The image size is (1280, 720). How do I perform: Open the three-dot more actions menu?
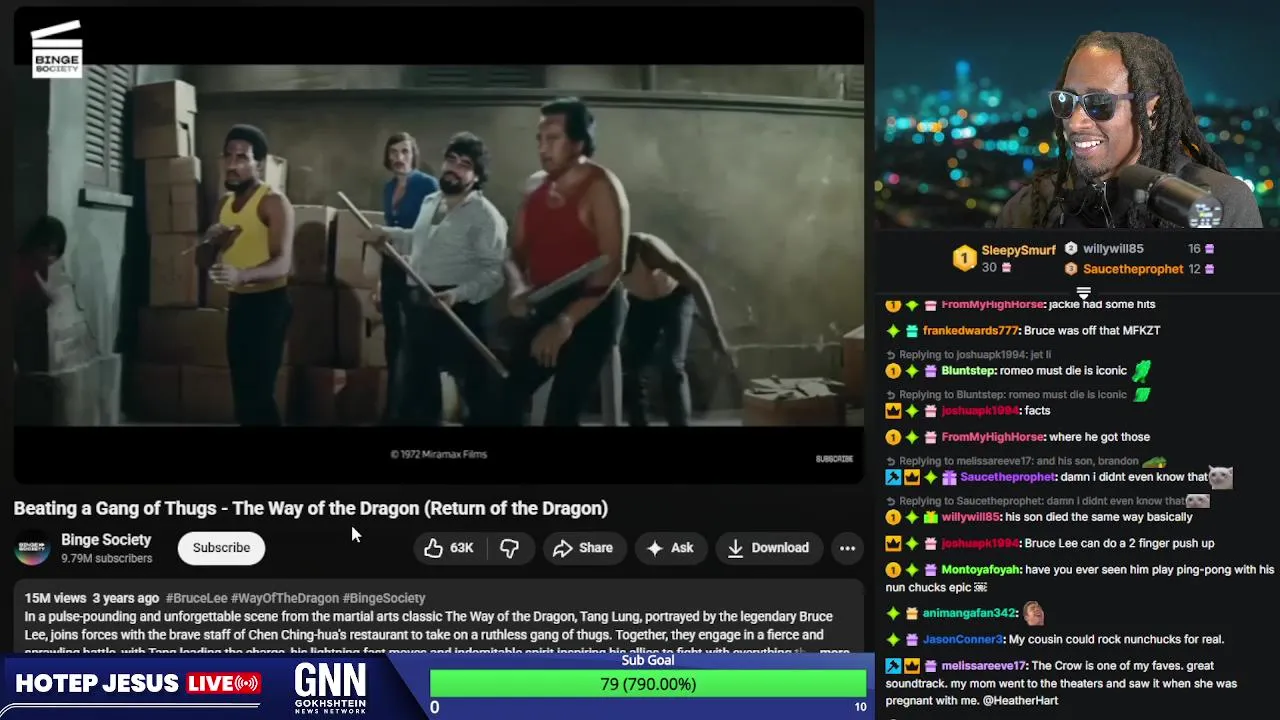pyautogui.click(x=847, y=548)
